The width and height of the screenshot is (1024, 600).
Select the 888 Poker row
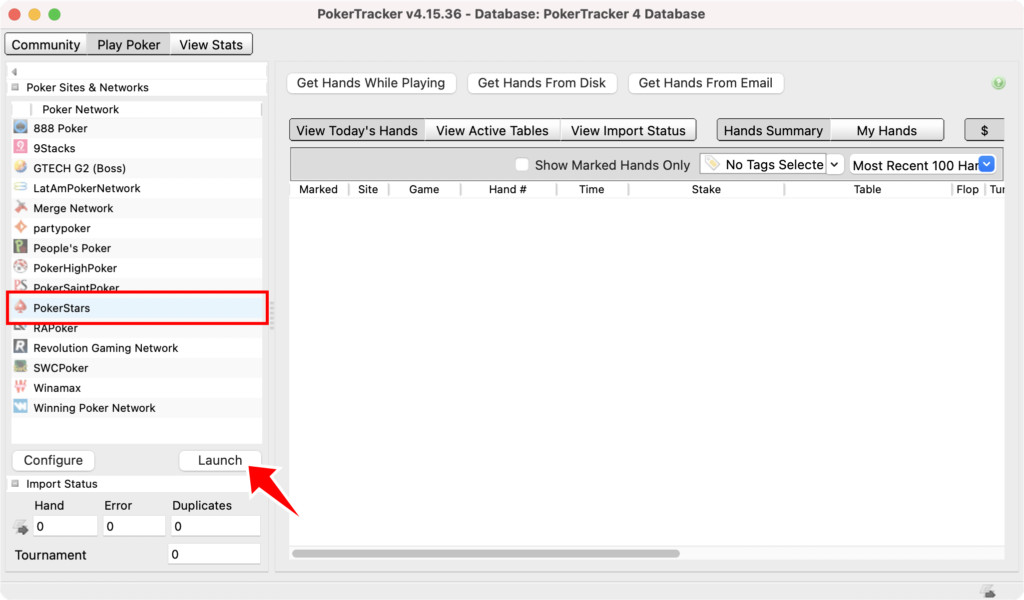136,128
